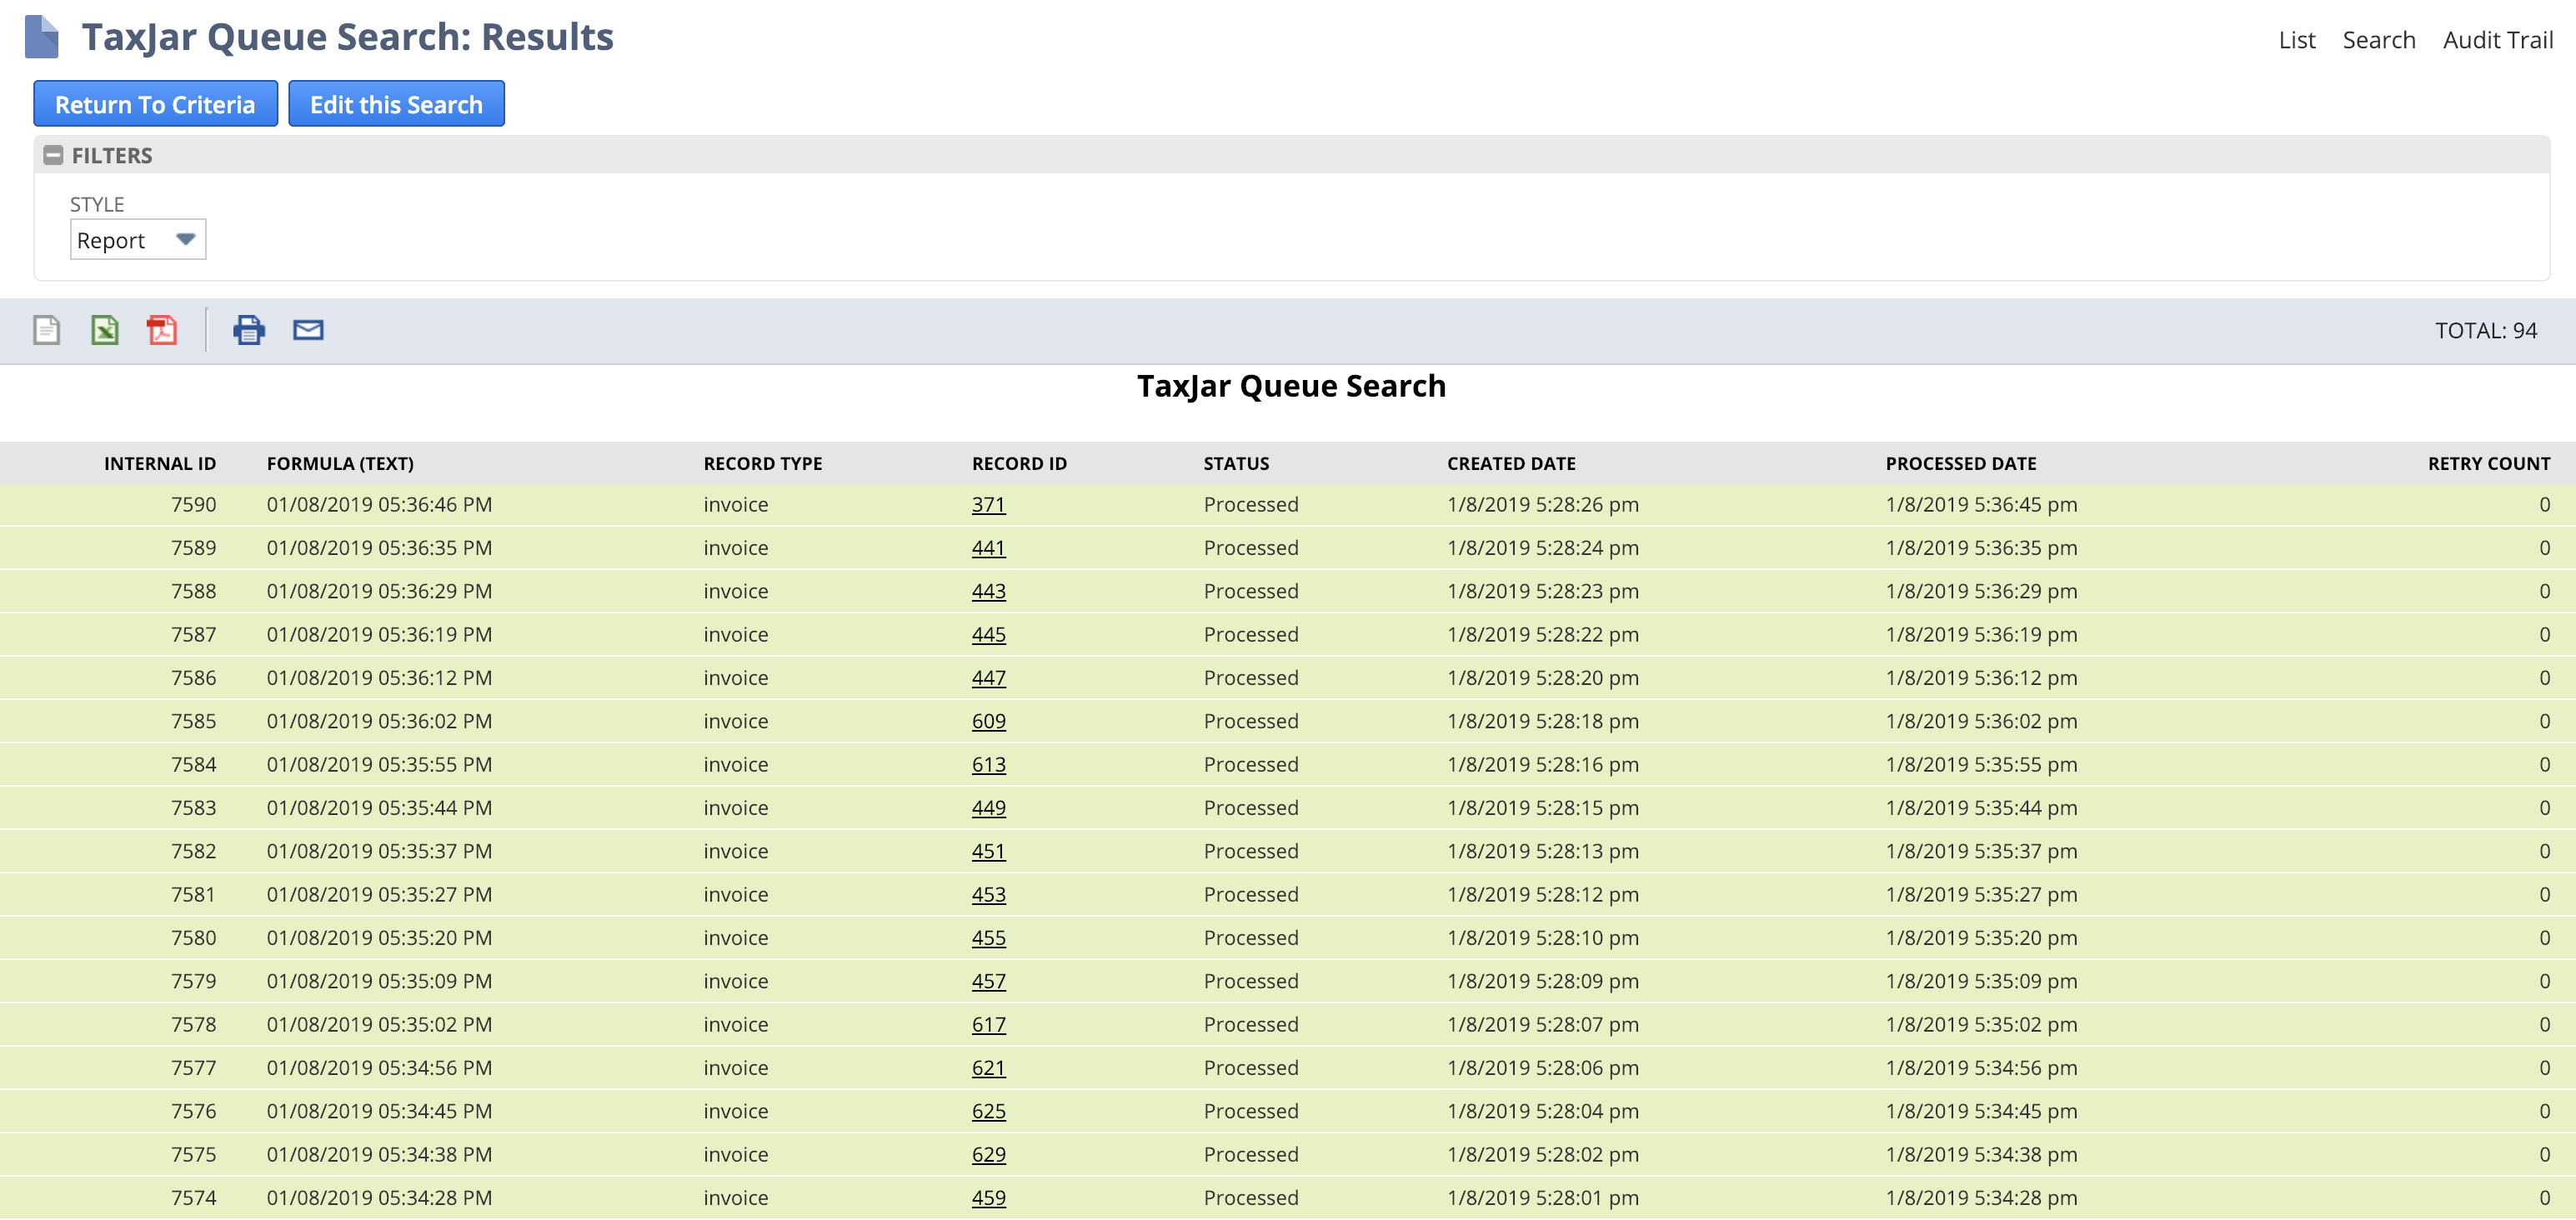
Task: Open record ID 443 link
Action: click(x=988, y=591)
